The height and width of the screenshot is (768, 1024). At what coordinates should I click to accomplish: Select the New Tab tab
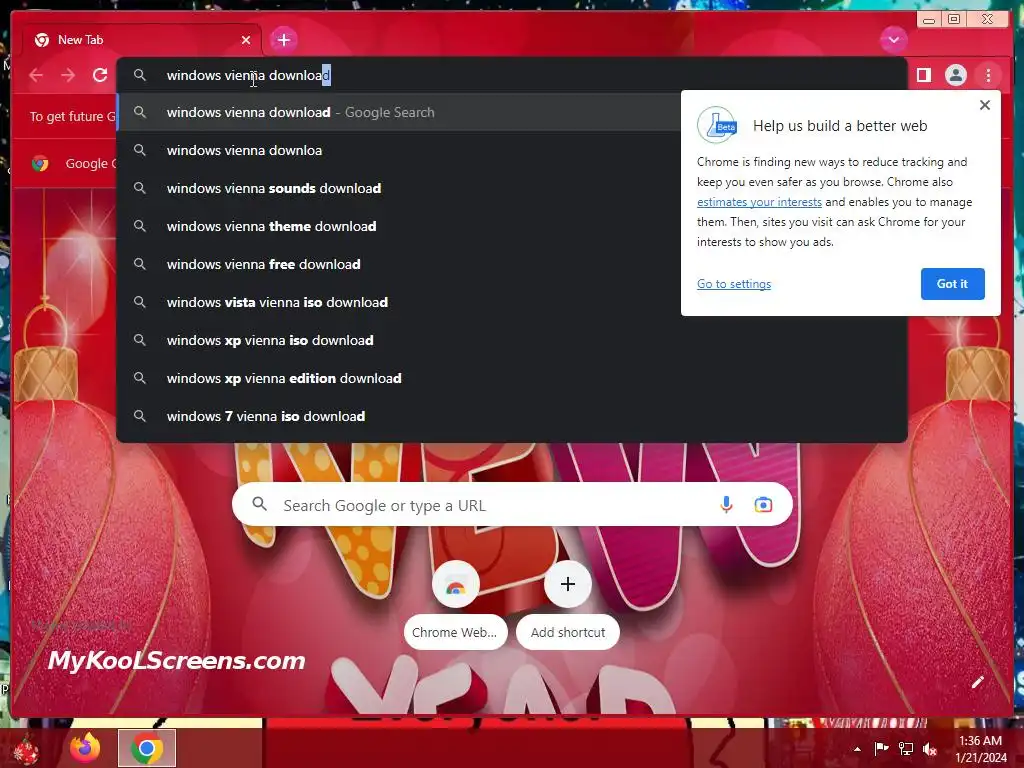click(142, 40)
